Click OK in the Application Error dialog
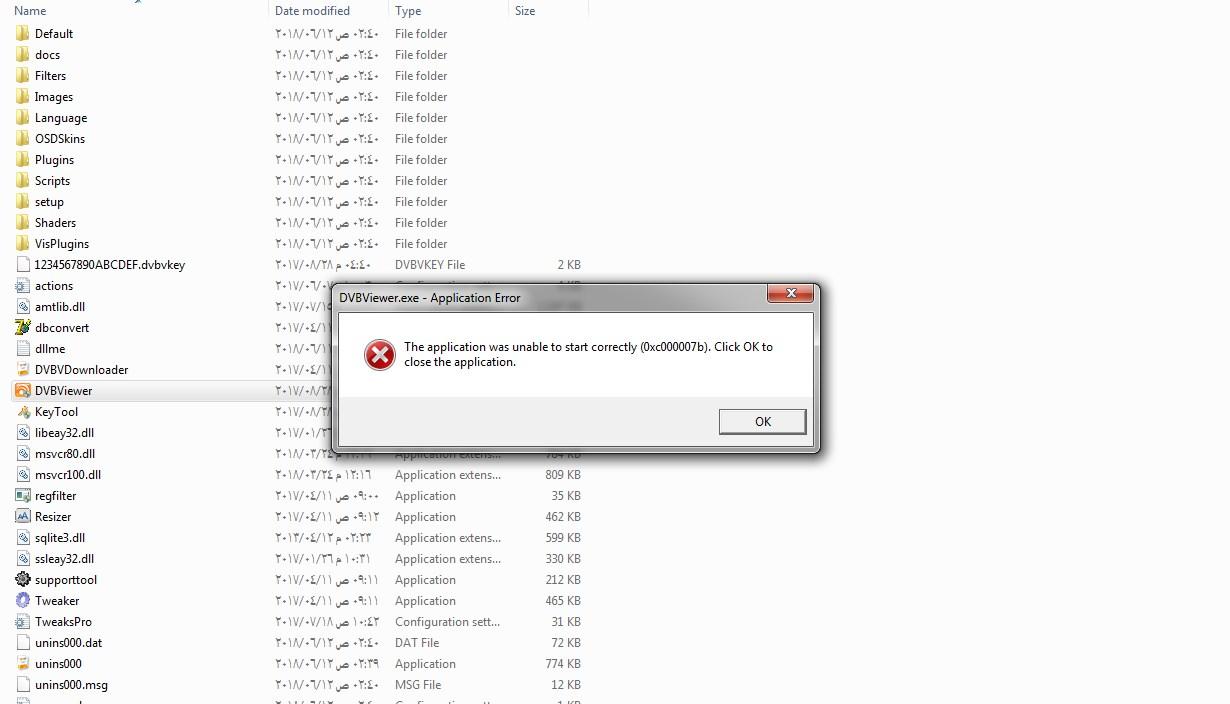This screenshot has height=704, width=1230. [762, 422]
